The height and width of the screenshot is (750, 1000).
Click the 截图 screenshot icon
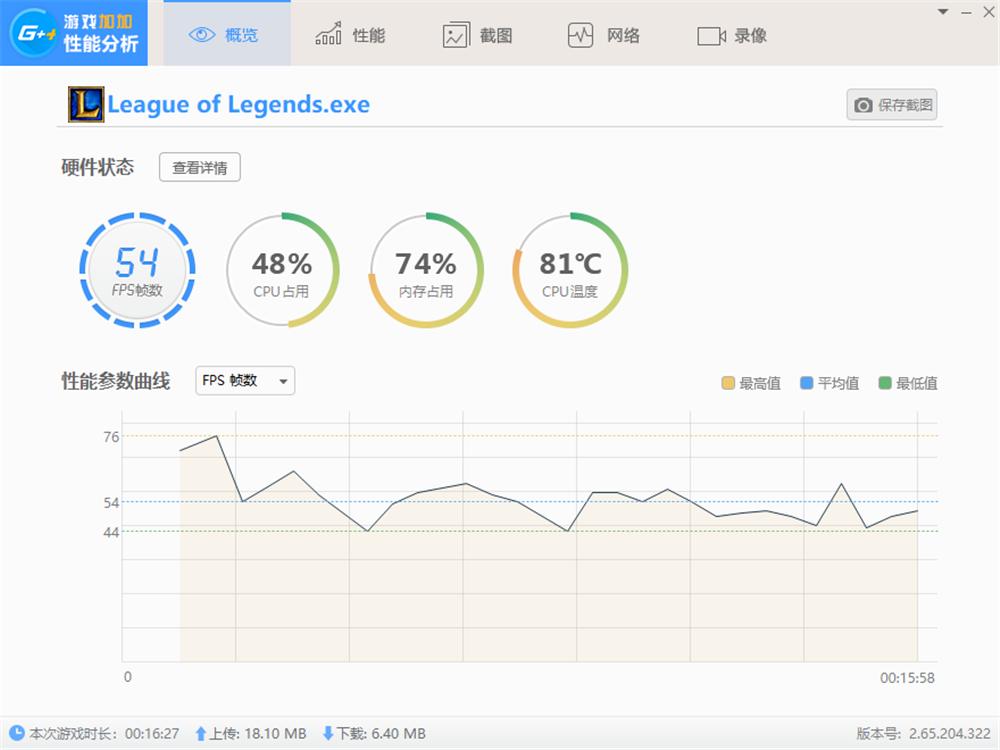click(457, 33)
